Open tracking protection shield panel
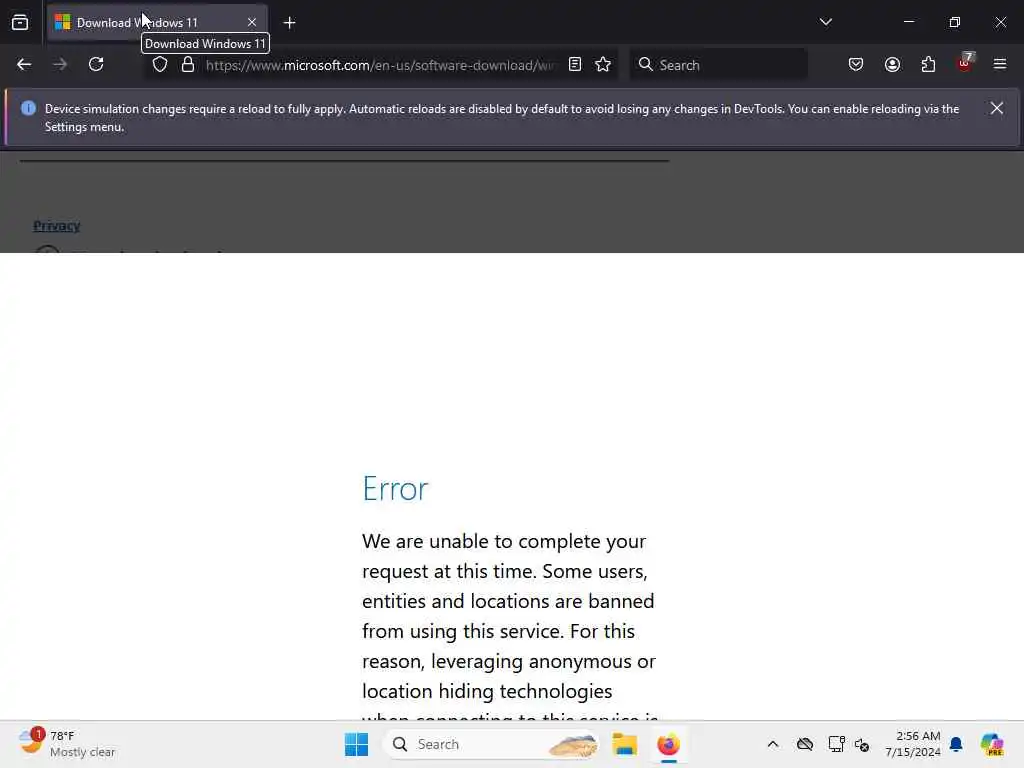This screenshot has height=768, width=1024. pyautogui.click(x=160, y=64)
